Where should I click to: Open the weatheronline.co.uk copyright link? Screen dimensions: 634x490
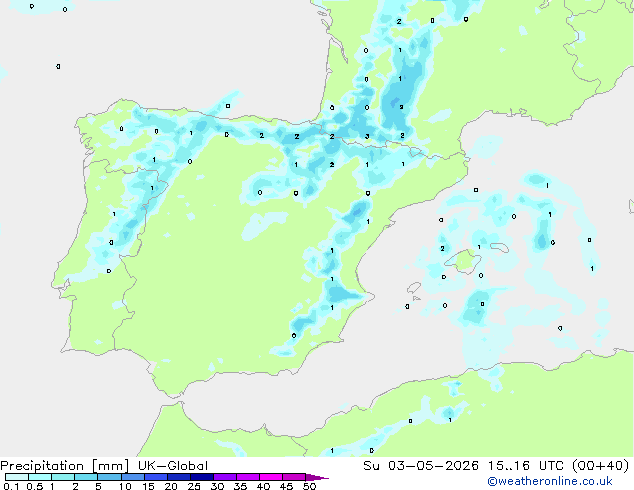(x=550, y=481)
